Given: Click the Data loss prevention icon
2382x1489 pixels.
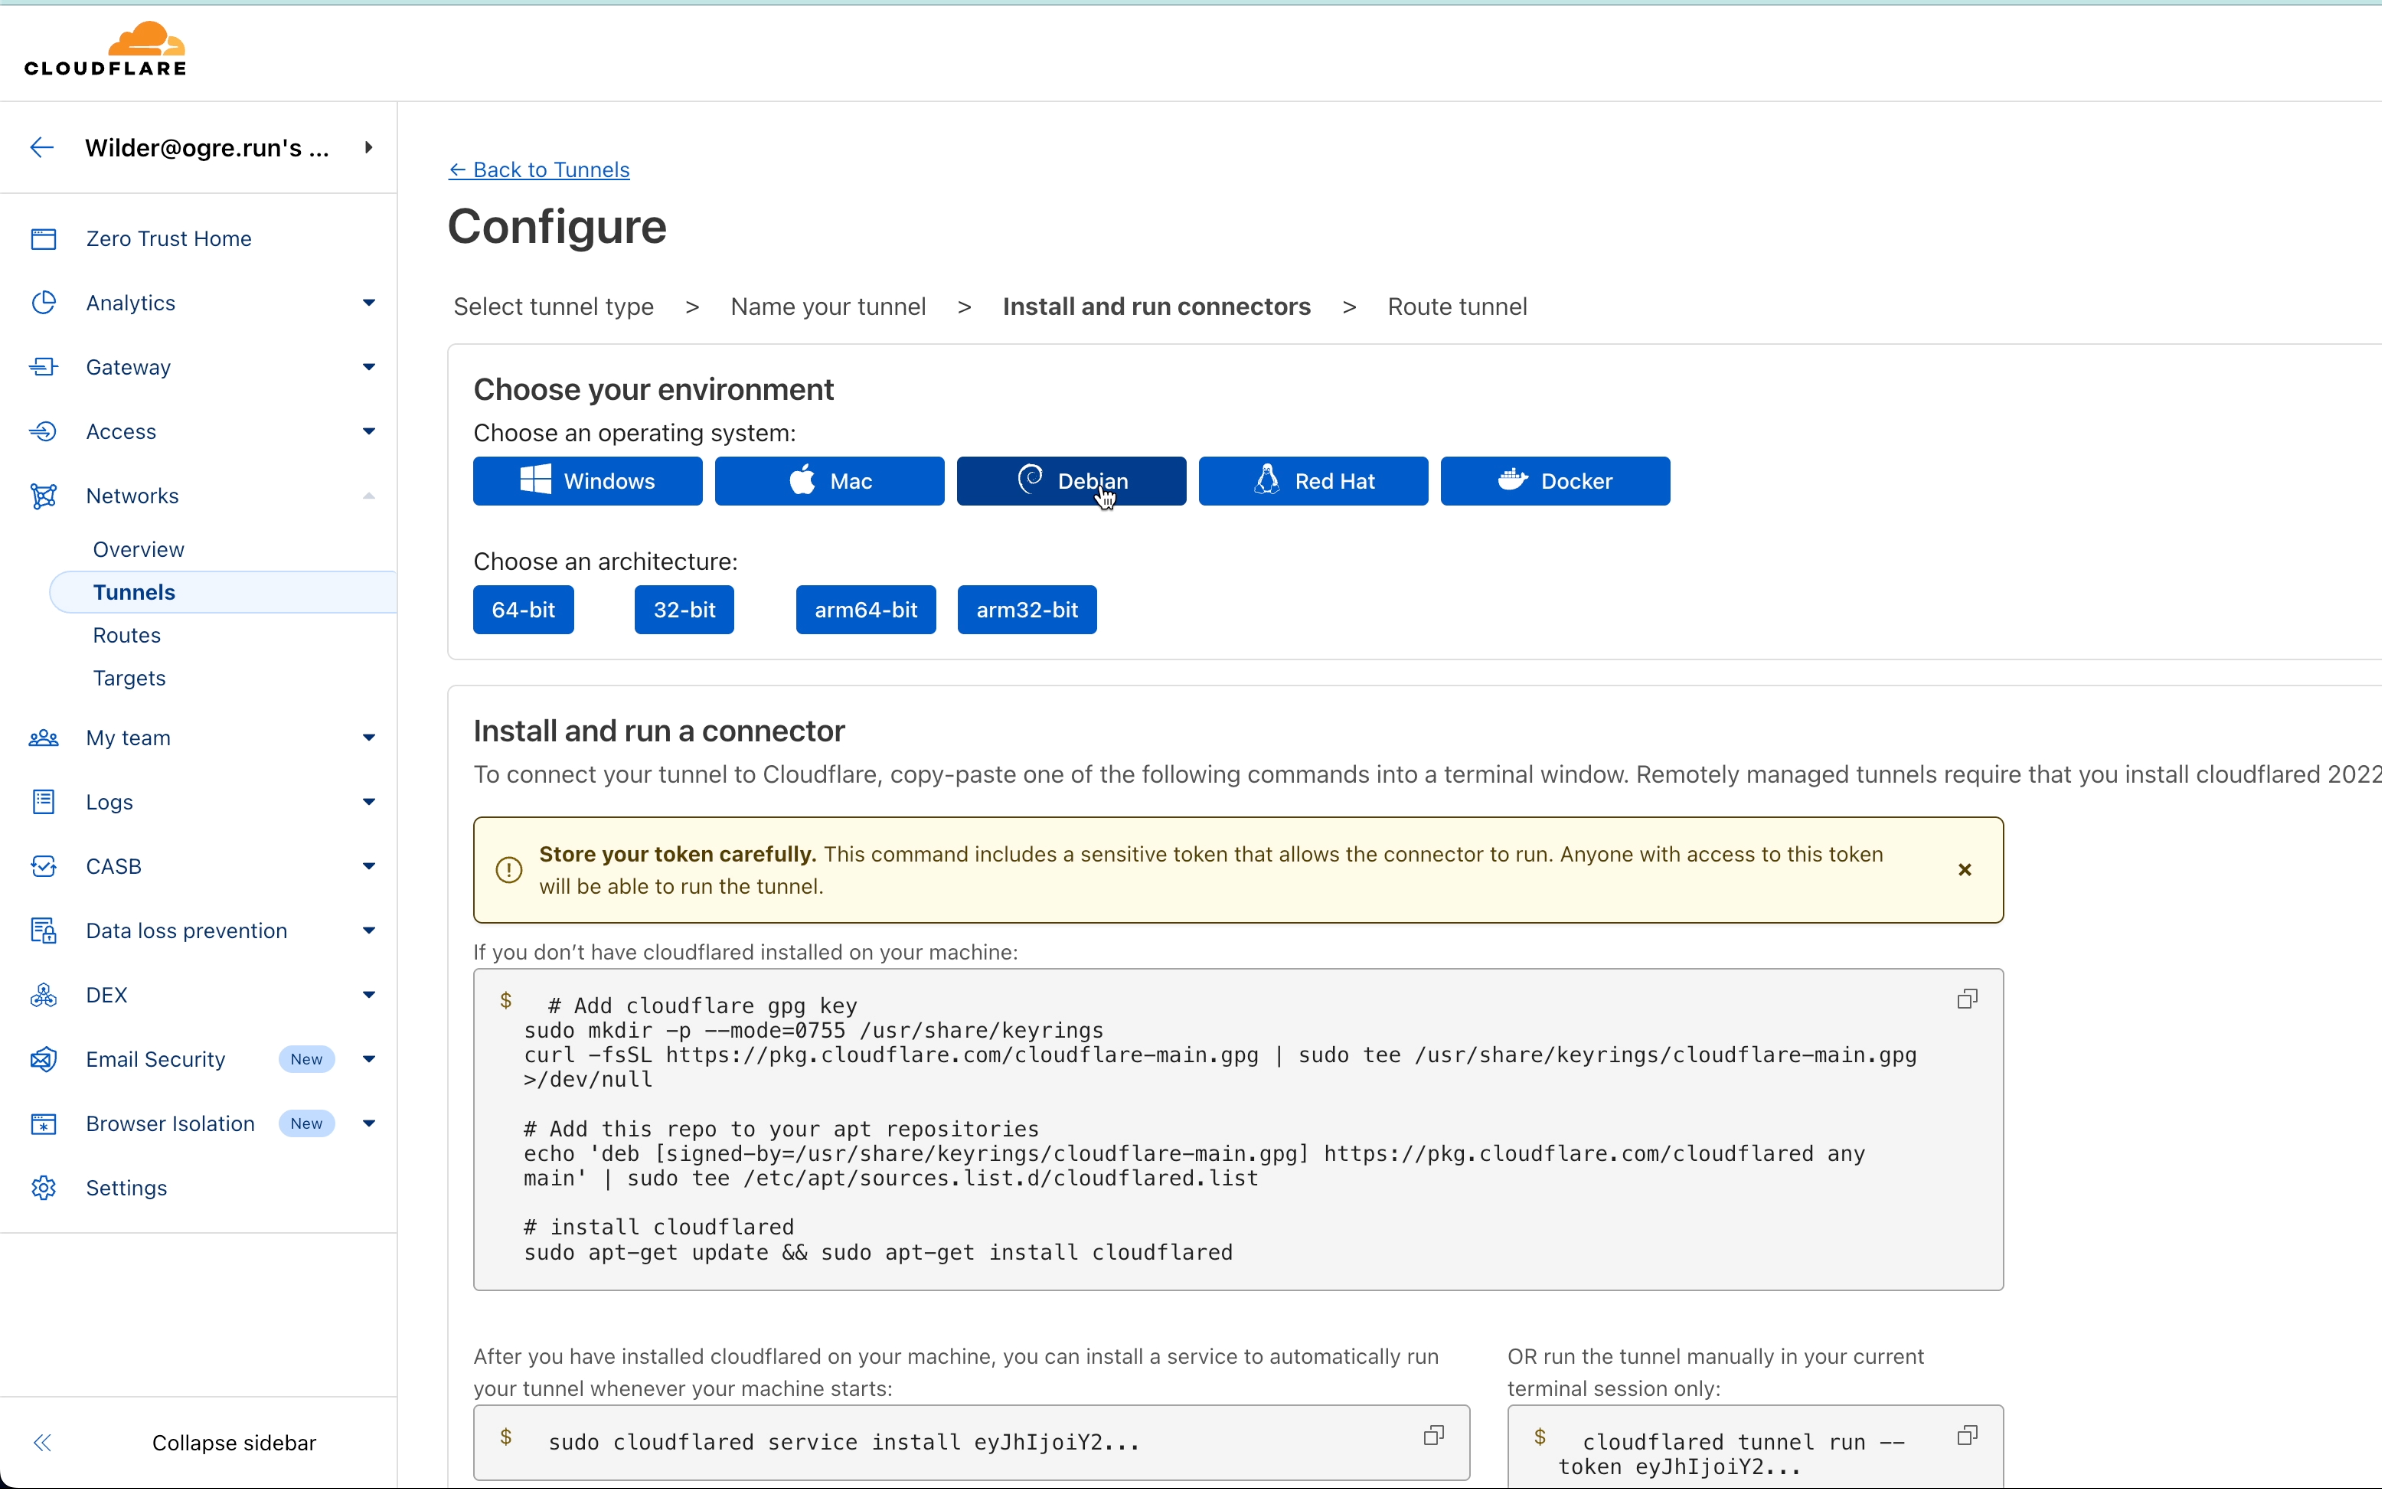Looking at the screenshot, I should point(43,931).
